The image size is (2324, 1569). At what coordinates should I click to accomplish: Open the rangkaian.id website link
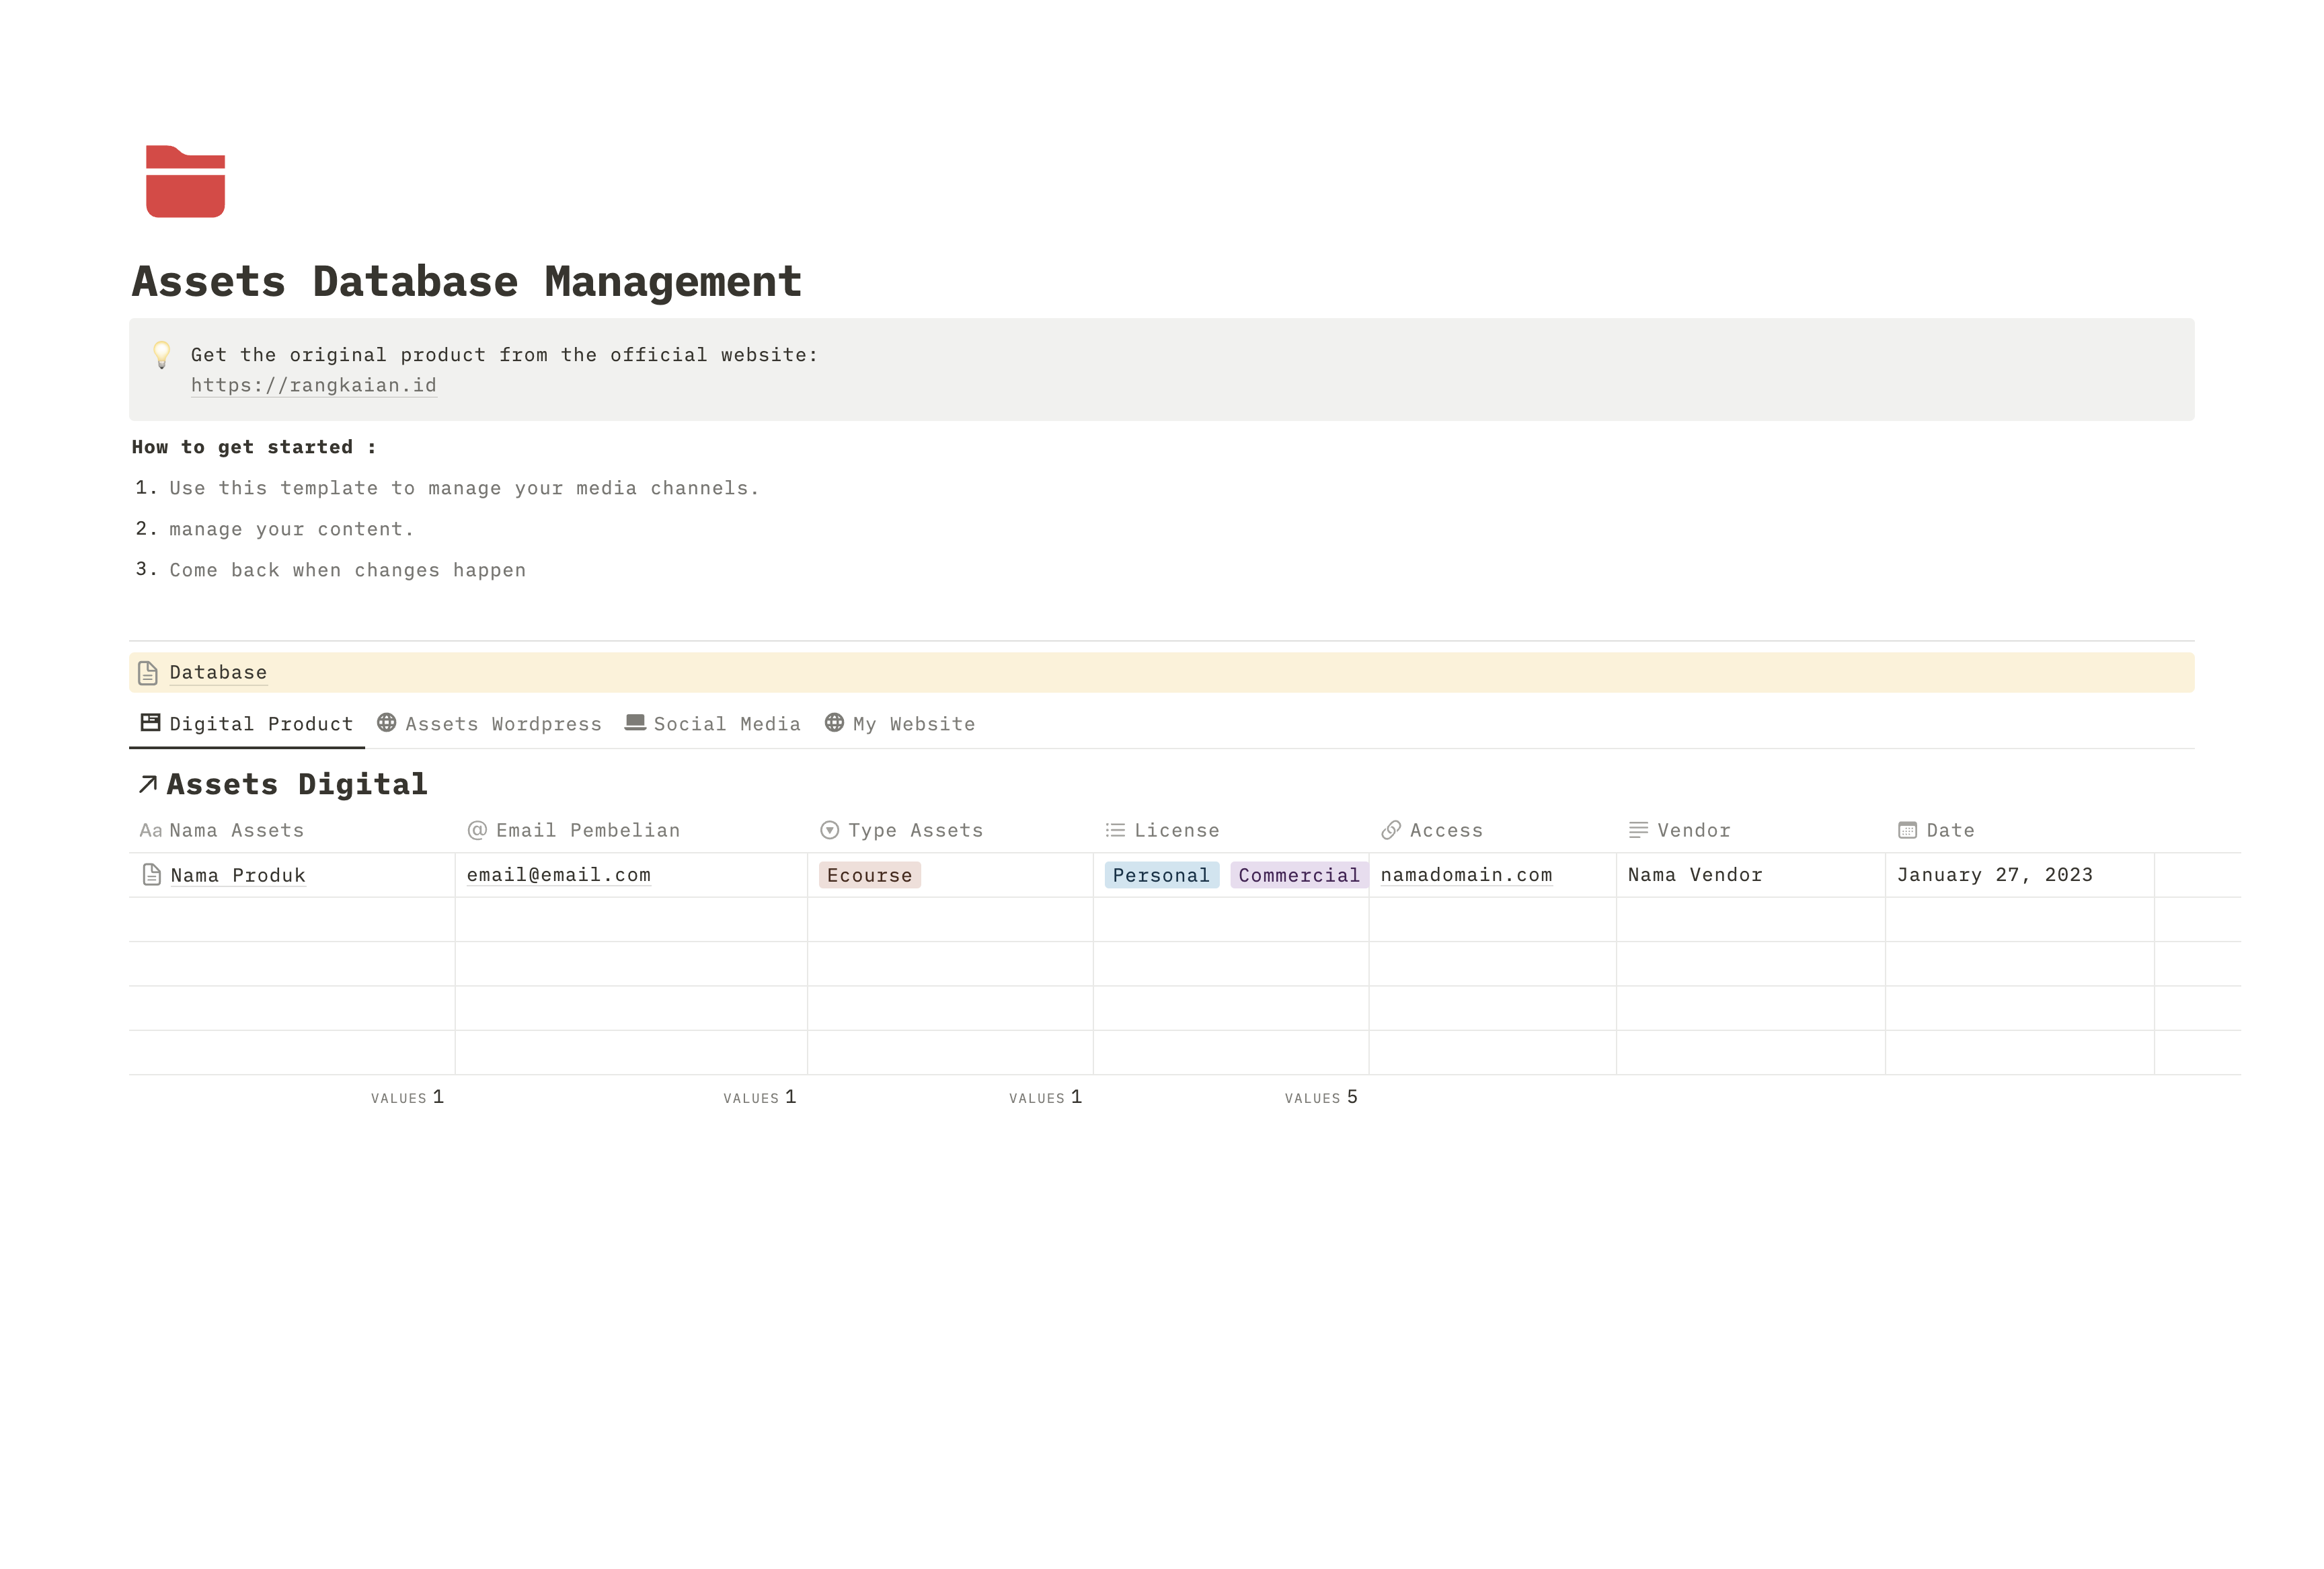coord(313,386)
